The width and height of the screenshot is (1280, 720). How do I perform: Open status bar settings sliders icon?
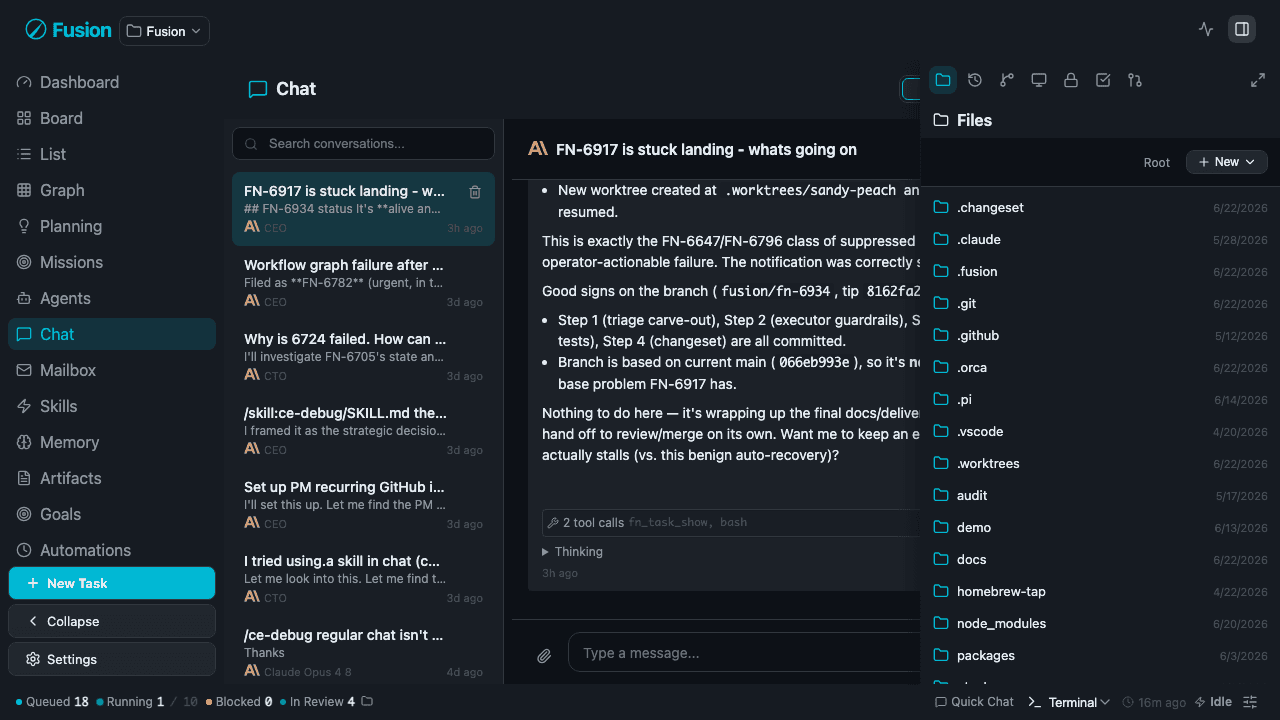1250,702
